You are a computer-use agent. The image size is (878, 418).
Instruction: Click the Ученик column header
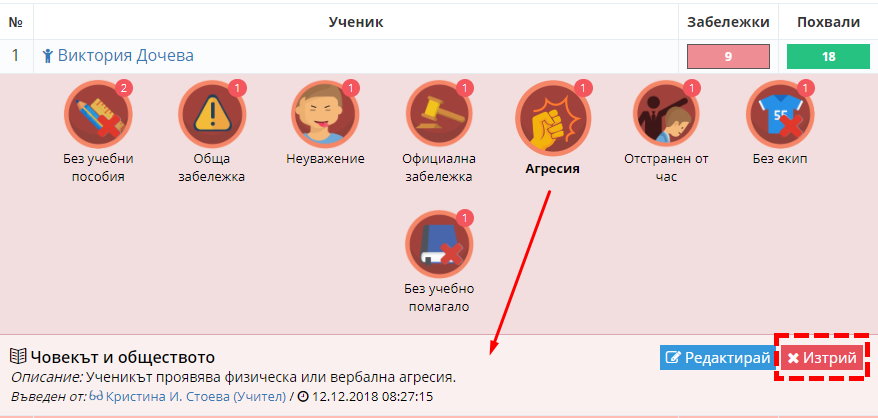pyautogui.click(x=356, y=22)
